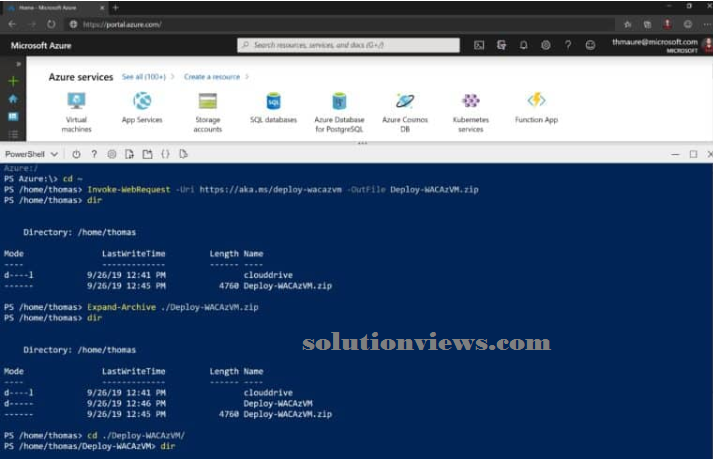
Task: Open the notifications bell
Action: (x=523, y=45)
